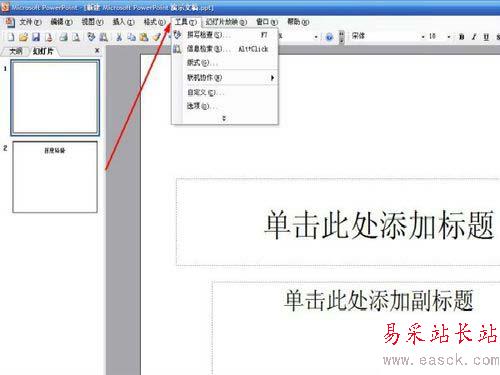Open the 编辑 (Edit) menu
Screen dimensions: 500x375
pyautogui.click(x=61, y=22)
